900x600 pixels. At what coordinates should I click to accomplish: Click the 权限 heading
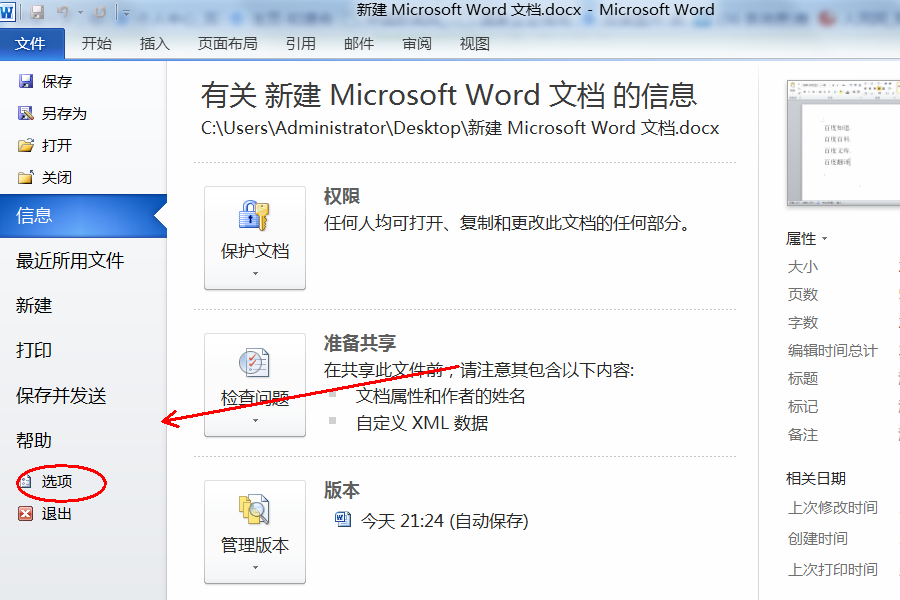342,196
